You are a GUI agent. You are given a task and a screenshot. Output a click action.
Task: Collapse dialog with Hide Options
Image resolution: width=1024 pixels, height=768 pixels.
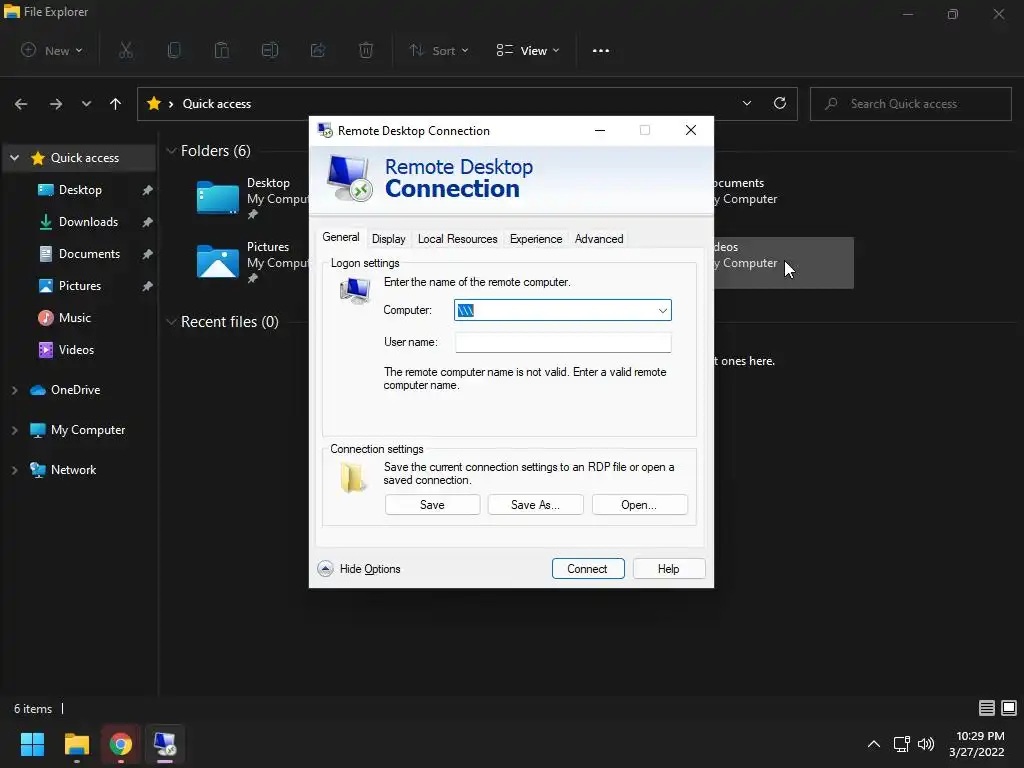point(359,569)
